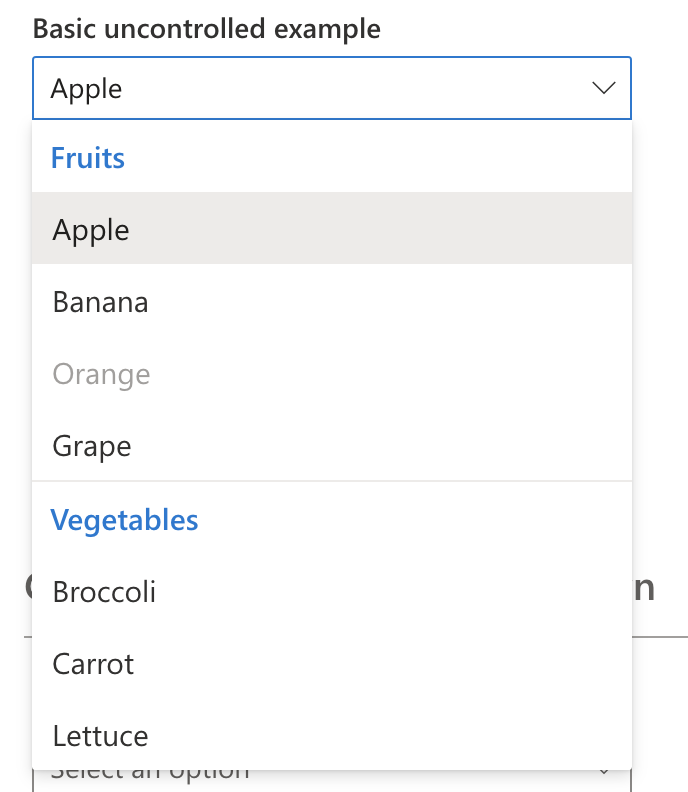Click the 'Basic uncontrolled example' label
688x792 pixels.
coord(207,28)
